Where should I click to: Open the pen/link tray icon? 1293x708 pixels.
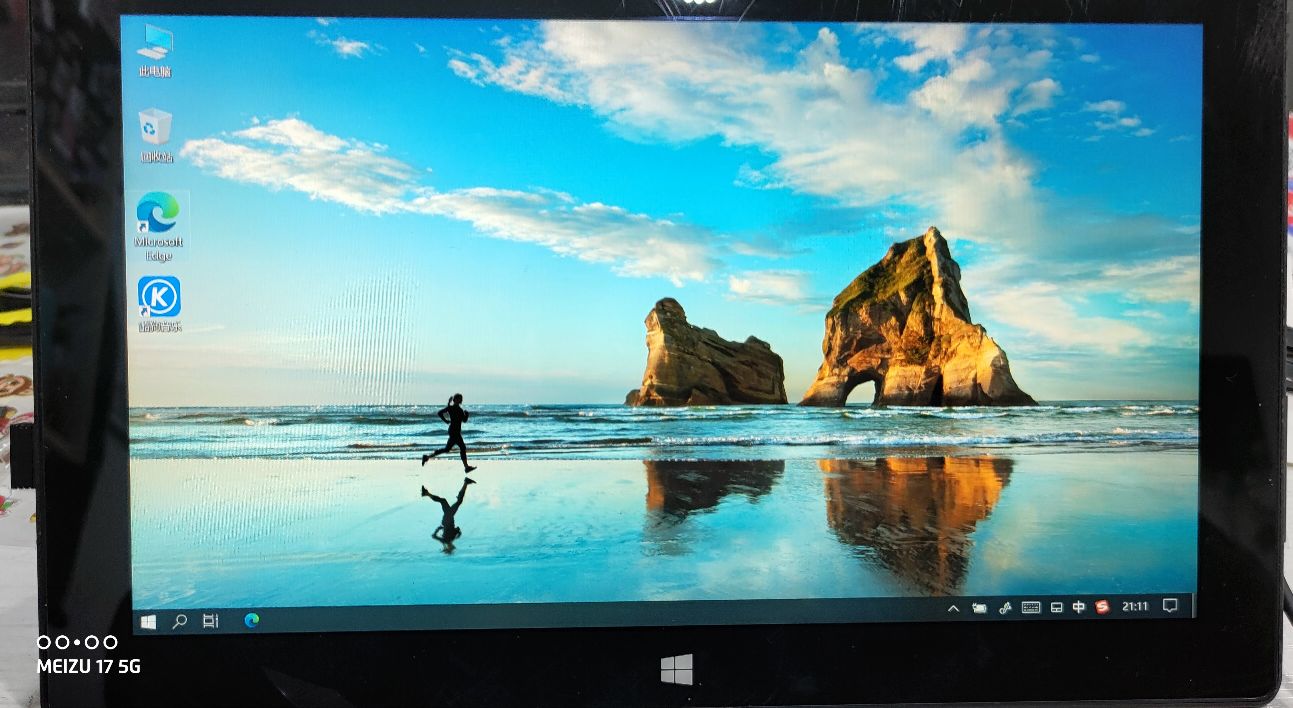[1005, 607]
